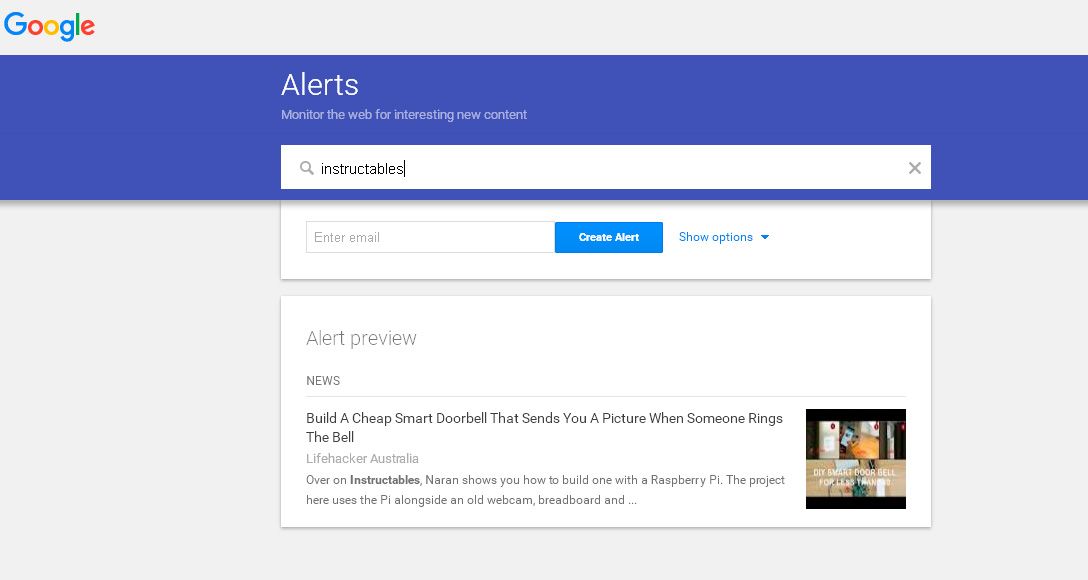Viewport: 1088px width, 580px height.
Task: Click the Alert preview heading
Action: (x=361, y=338)
